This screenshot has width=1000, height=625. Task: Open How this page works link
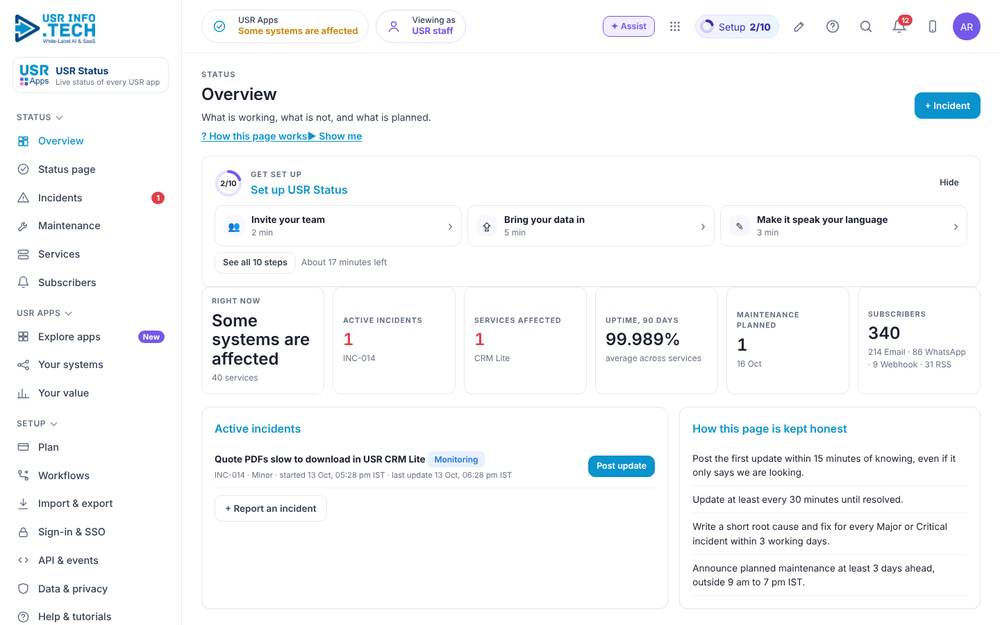tap(254, 136)
